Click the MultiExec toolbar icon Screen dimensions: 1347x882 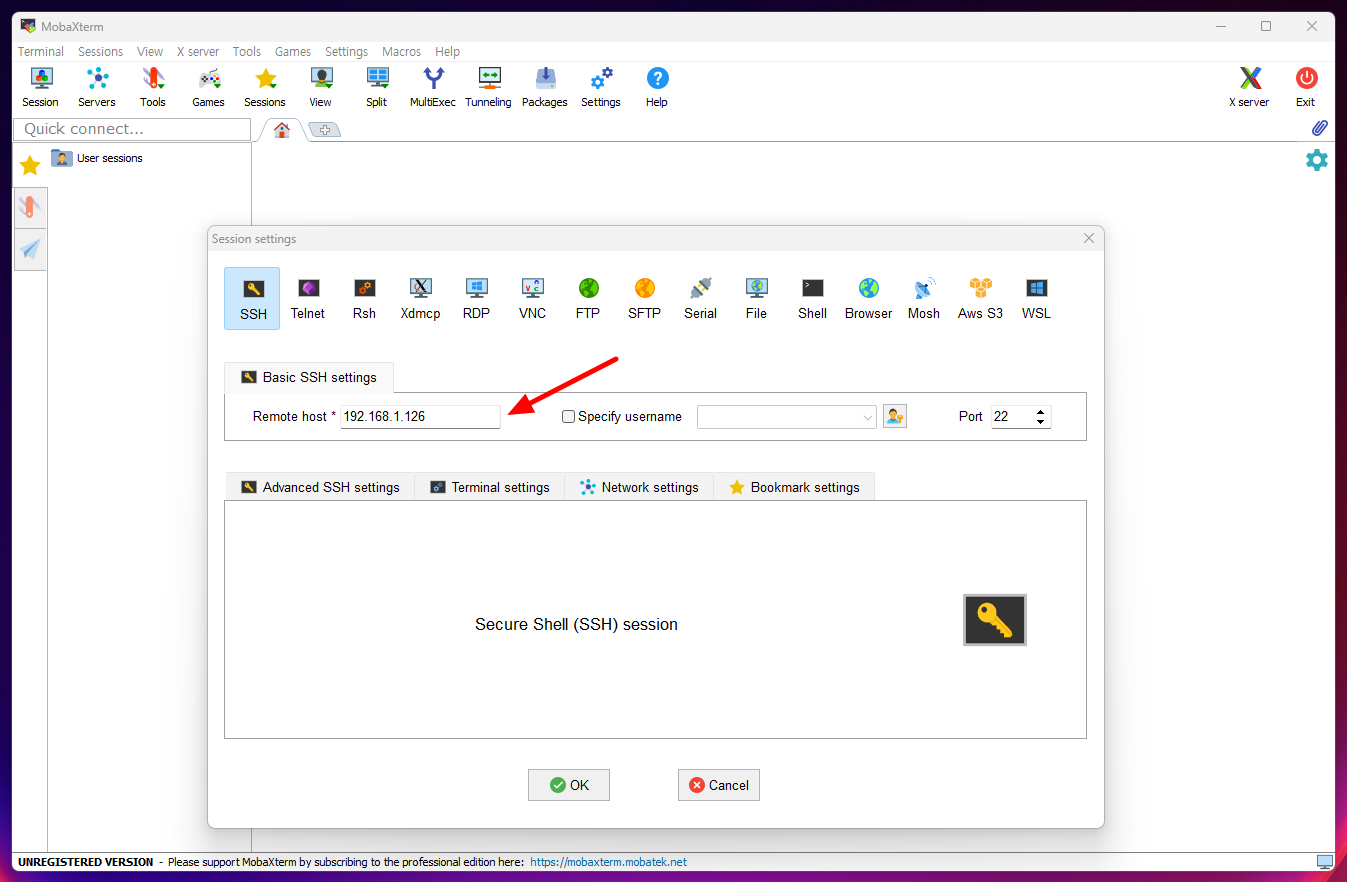tap(433, 87)
